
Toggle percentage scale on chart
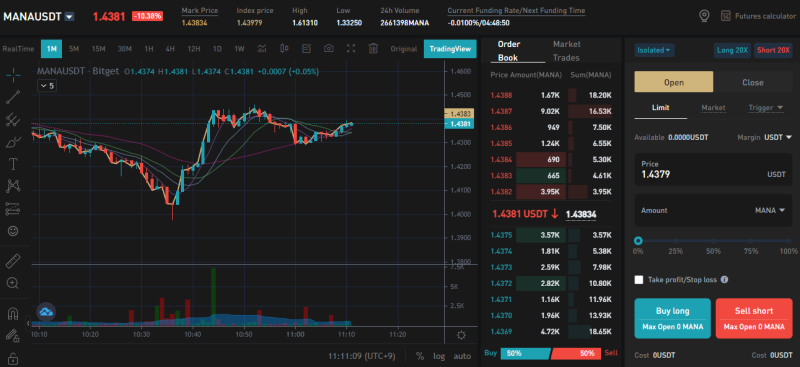tap(420, 356)
